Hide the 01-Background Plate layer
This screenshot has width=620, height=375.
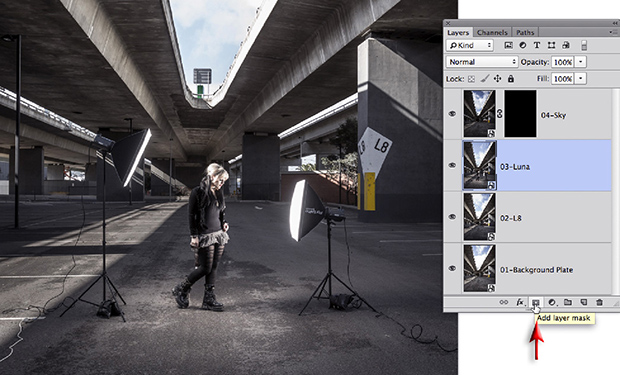click(452, 268)
